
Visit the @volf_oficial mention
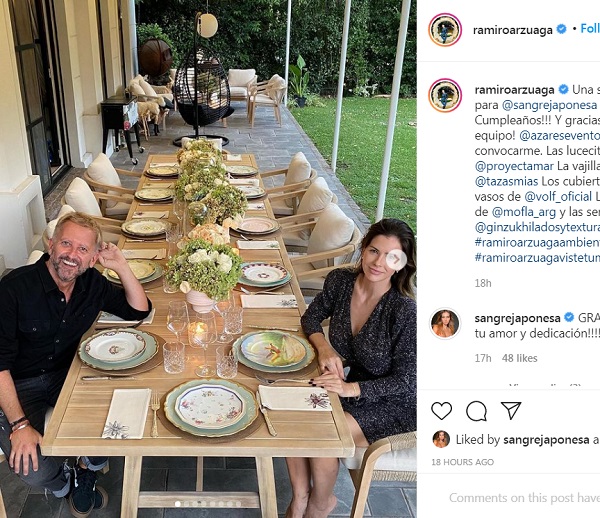coord(558,197)
